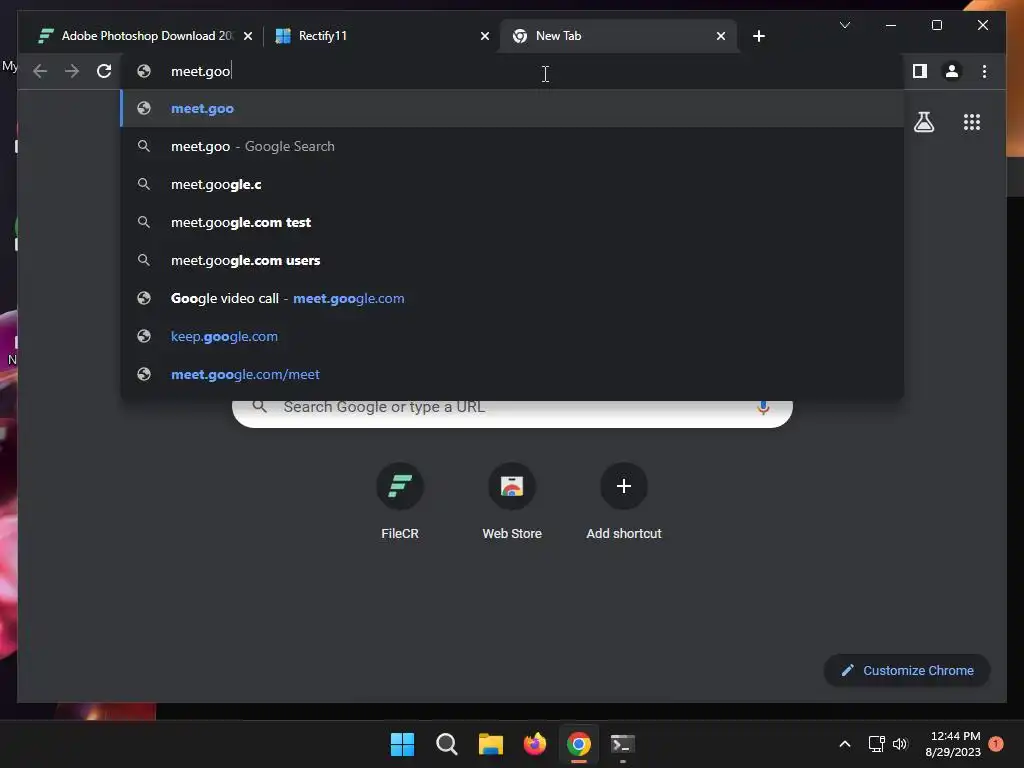Close the Adobe Photoshop Download tab
Viewport: 1024px width, 768px height.
[248, 36]
